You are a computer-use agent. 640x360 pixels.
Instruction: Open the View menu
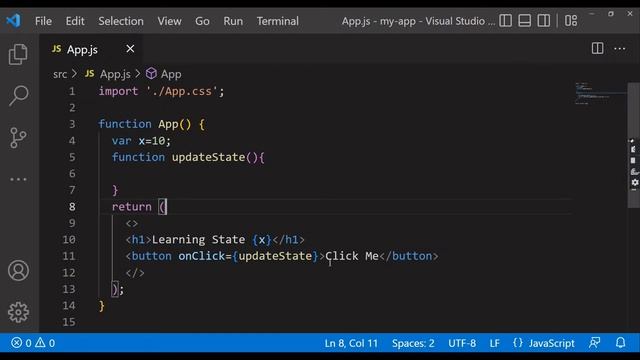pos(169,21)
